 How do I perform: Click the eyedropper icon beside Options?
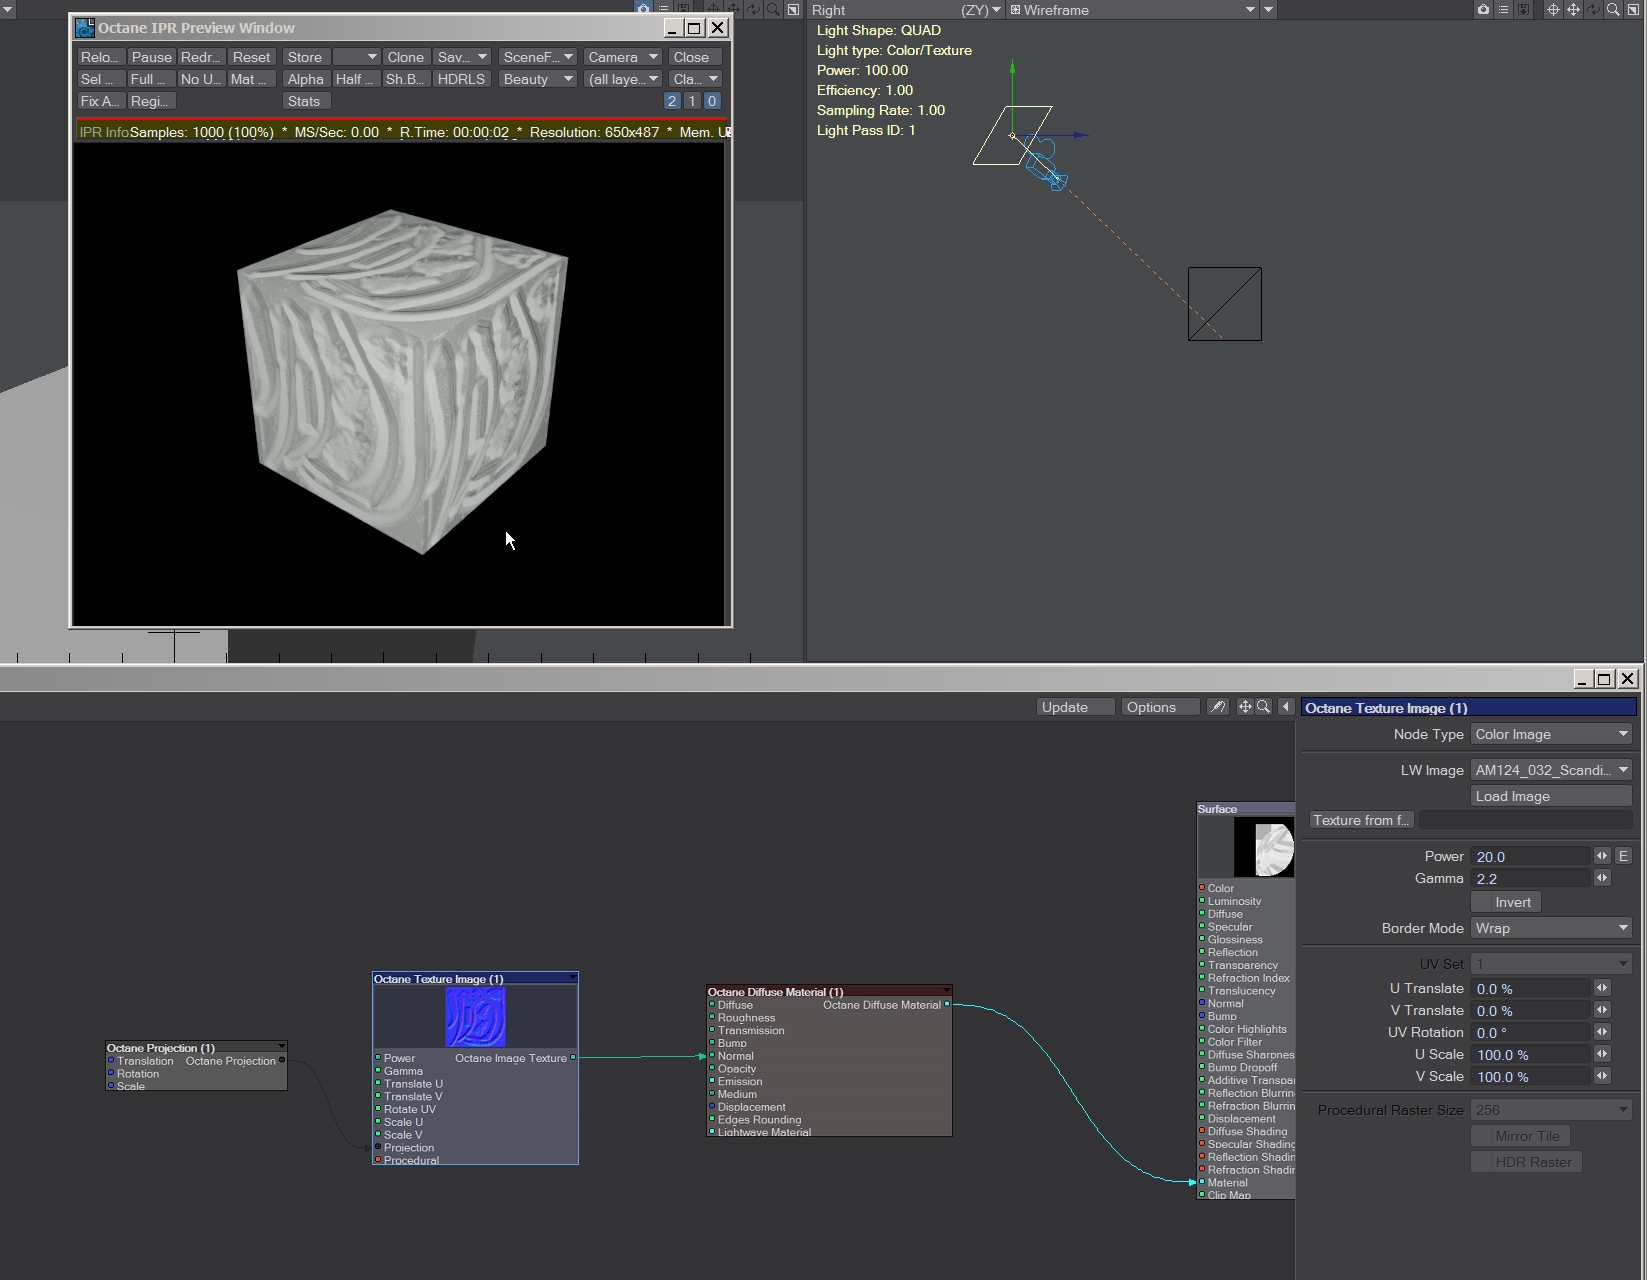coord(1217,707)
